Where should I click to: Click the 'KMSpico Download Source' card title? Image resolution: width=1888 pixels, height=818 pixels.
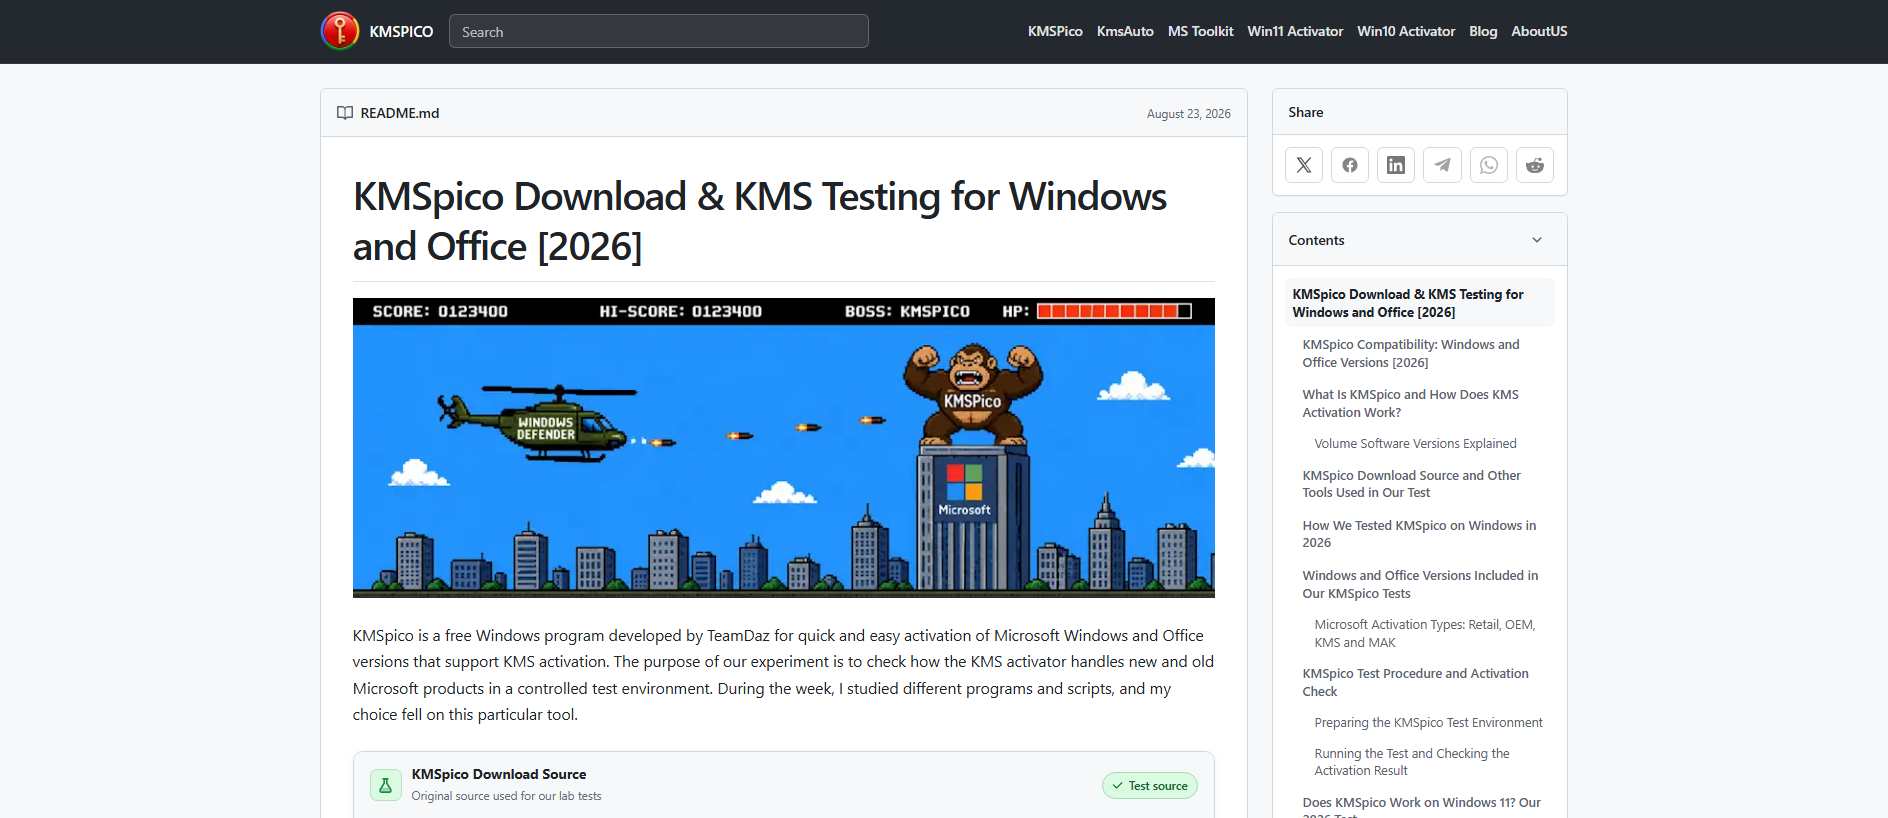click(x=499, y=774)
